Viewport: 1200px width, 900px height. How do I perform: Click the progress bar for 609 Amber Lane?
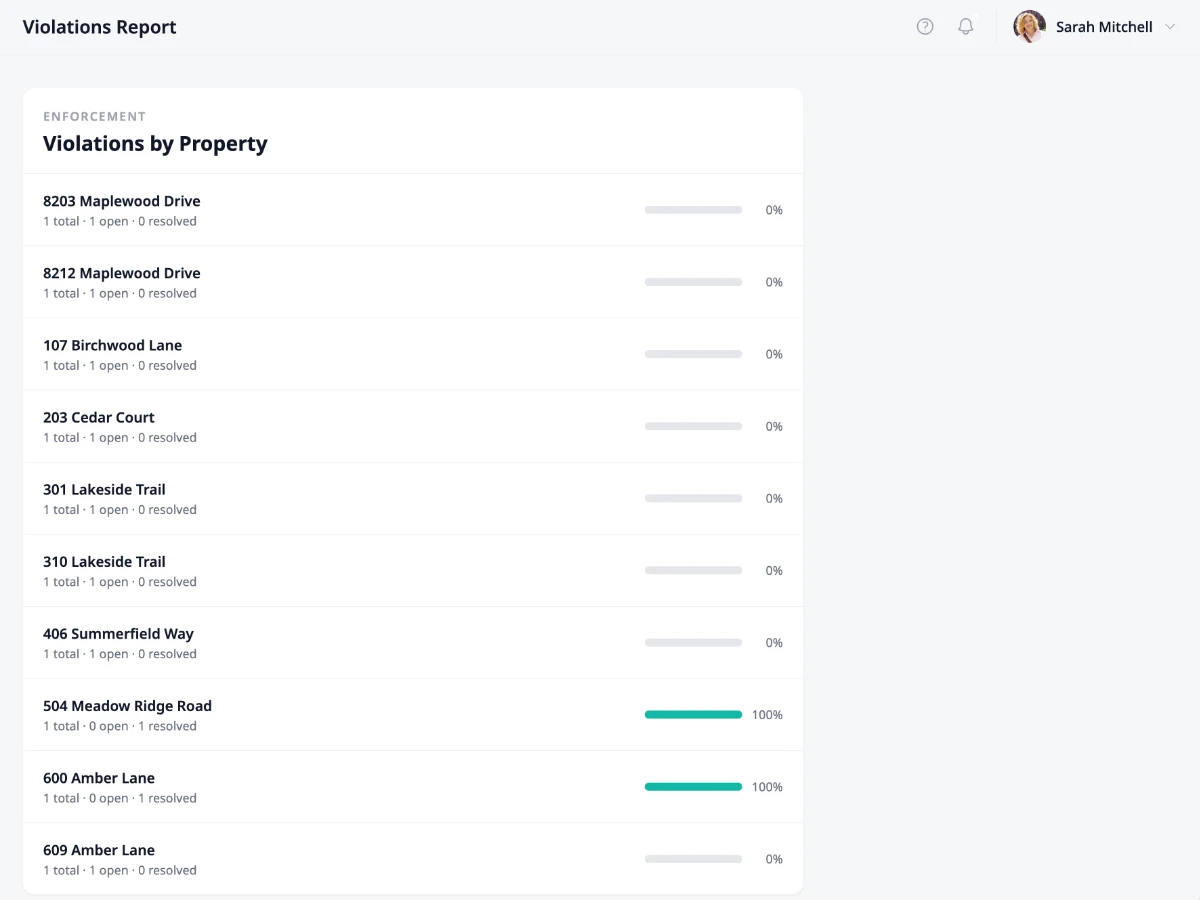pos(693,858)
